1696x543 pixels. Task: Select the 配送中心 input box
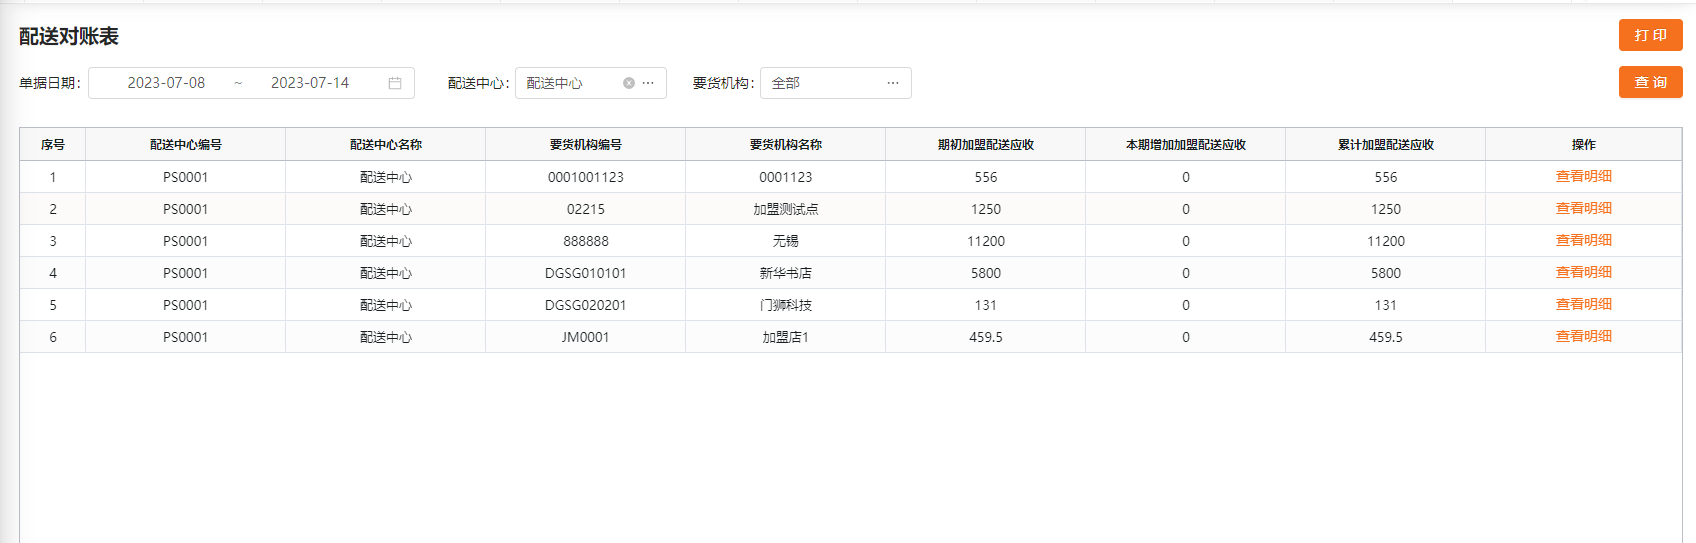coord(591,83)
